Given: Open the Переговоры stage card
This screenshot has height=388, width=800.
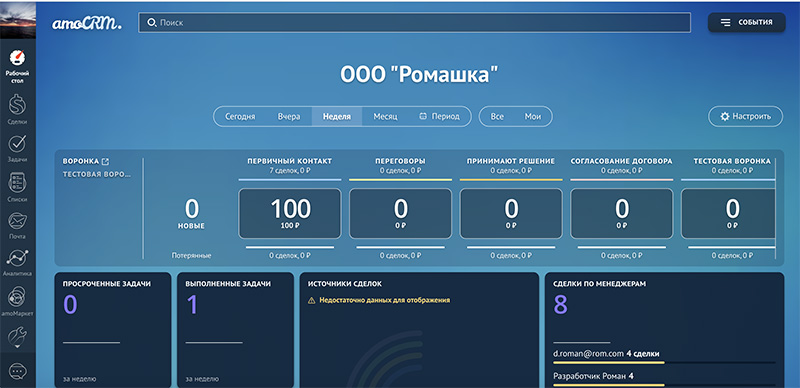Looking at the screenshot, I should click(401, 213).
